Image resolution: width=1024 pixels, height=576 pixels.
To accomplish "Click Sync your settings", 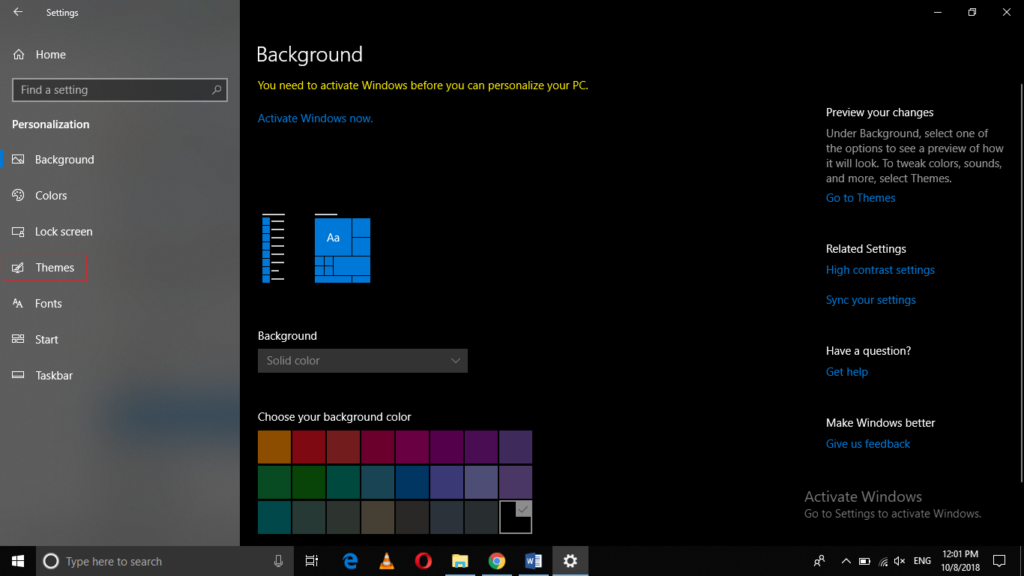I will (870, 299).
